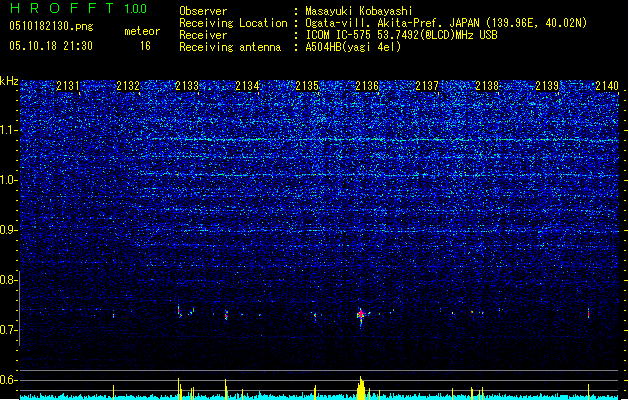This screenshot has width=629, height=400.
Task: Click the 'Receiver' field label
Action: point(203,35)
